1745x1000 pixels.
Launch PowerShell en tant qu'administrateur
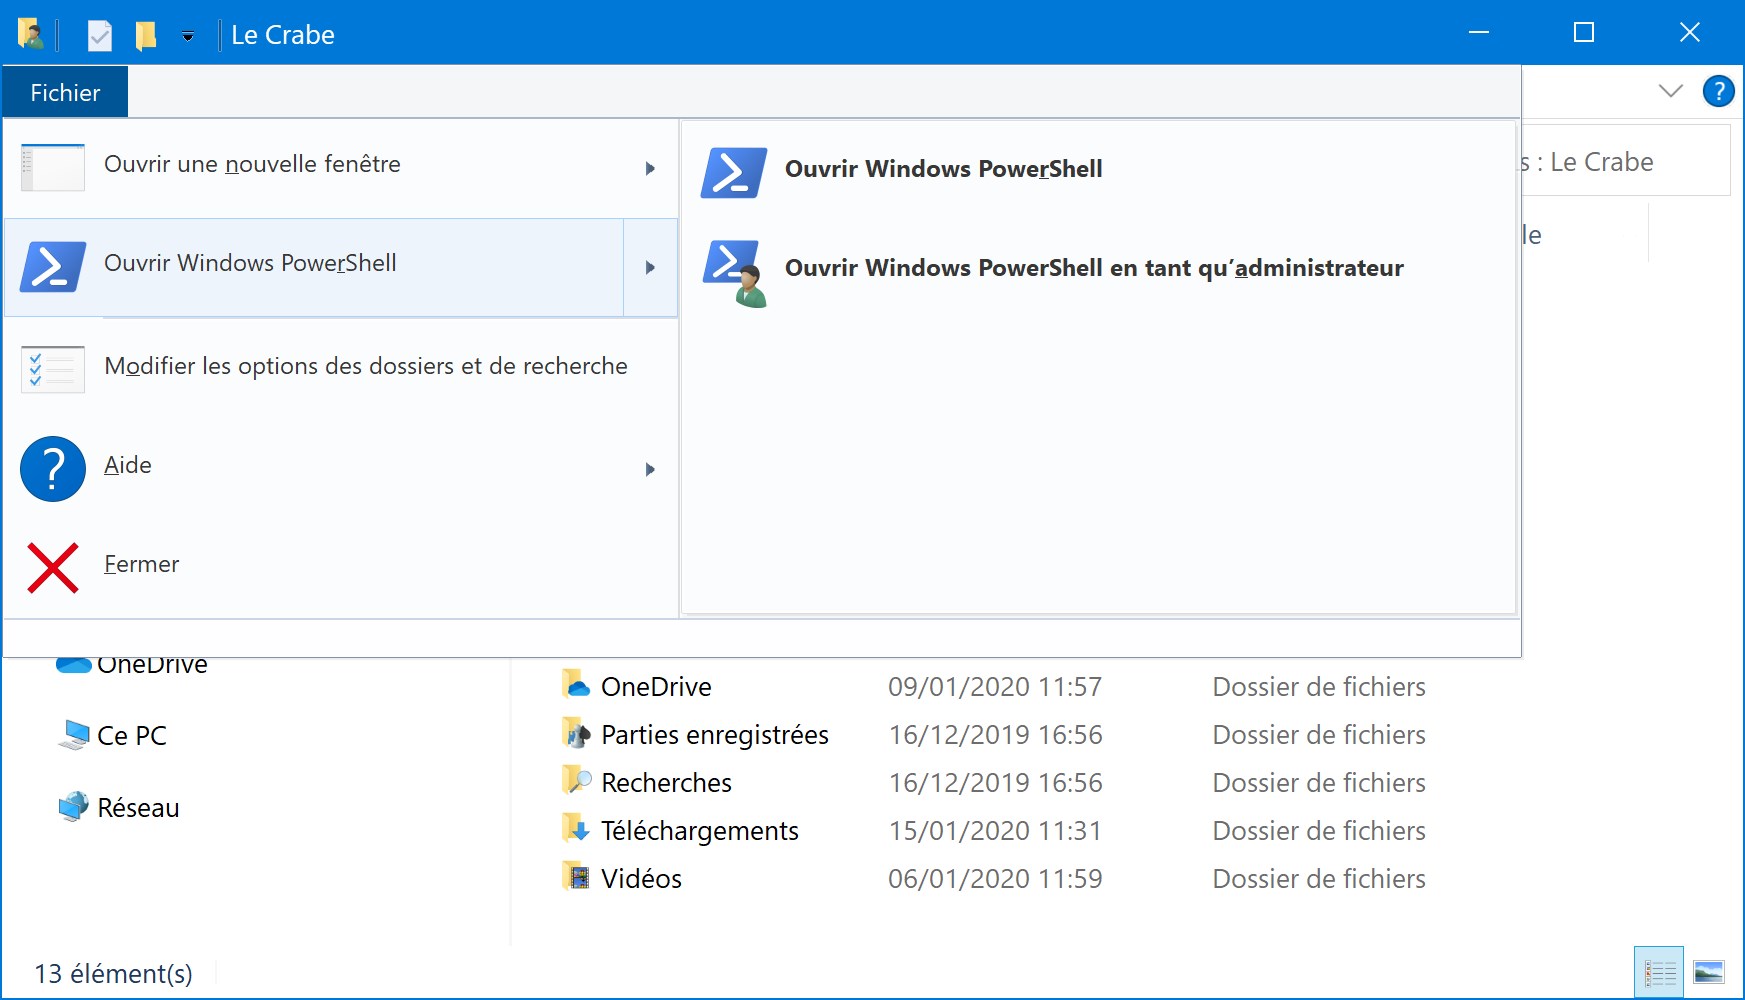[x=1098, y=270]
